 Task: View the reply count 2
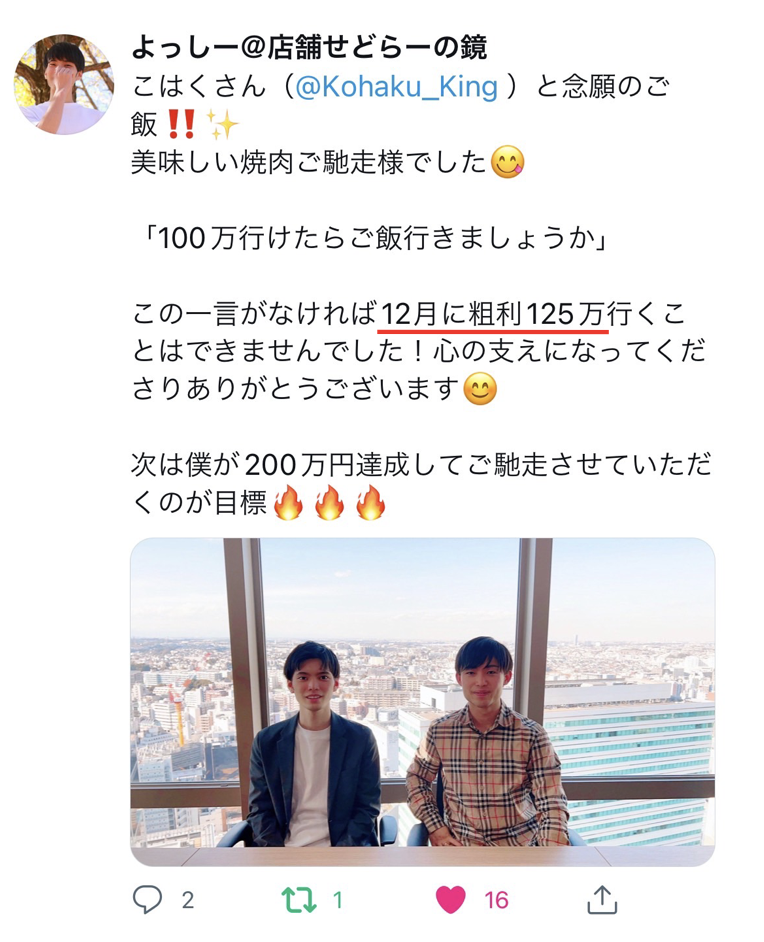tap(187, 900)
